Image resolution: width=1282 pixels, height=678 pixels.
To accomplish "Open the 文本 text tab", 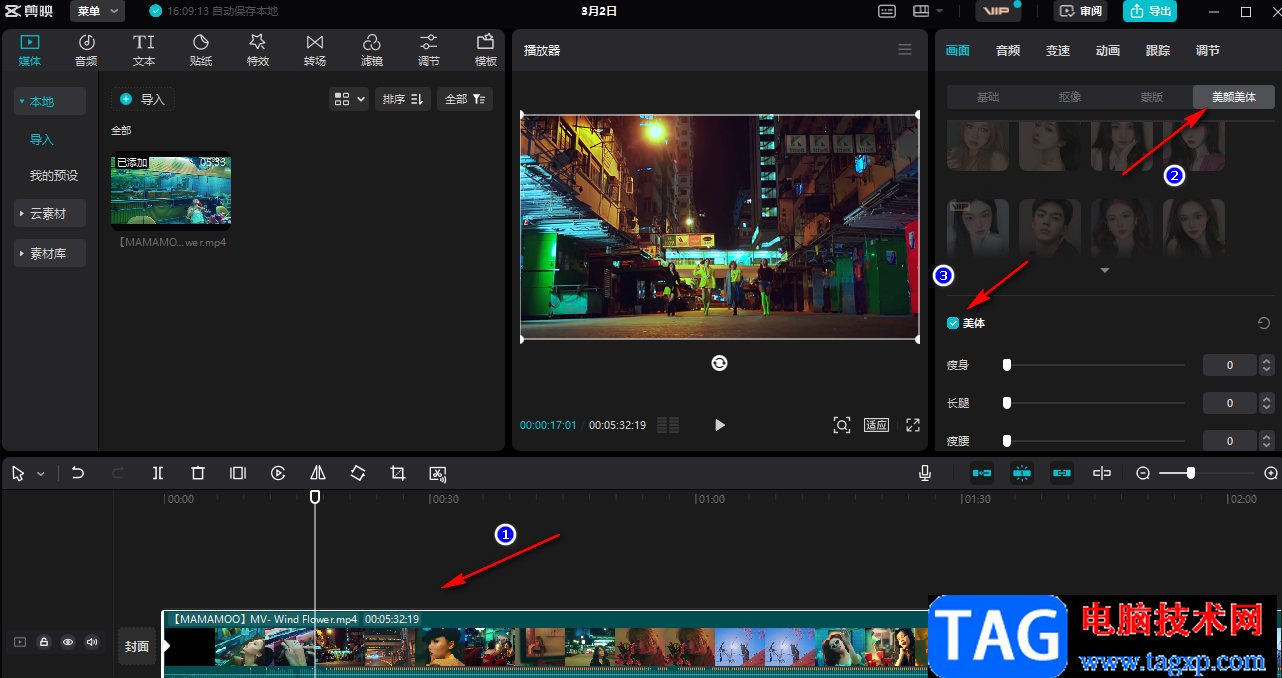I will coord(144,50).
